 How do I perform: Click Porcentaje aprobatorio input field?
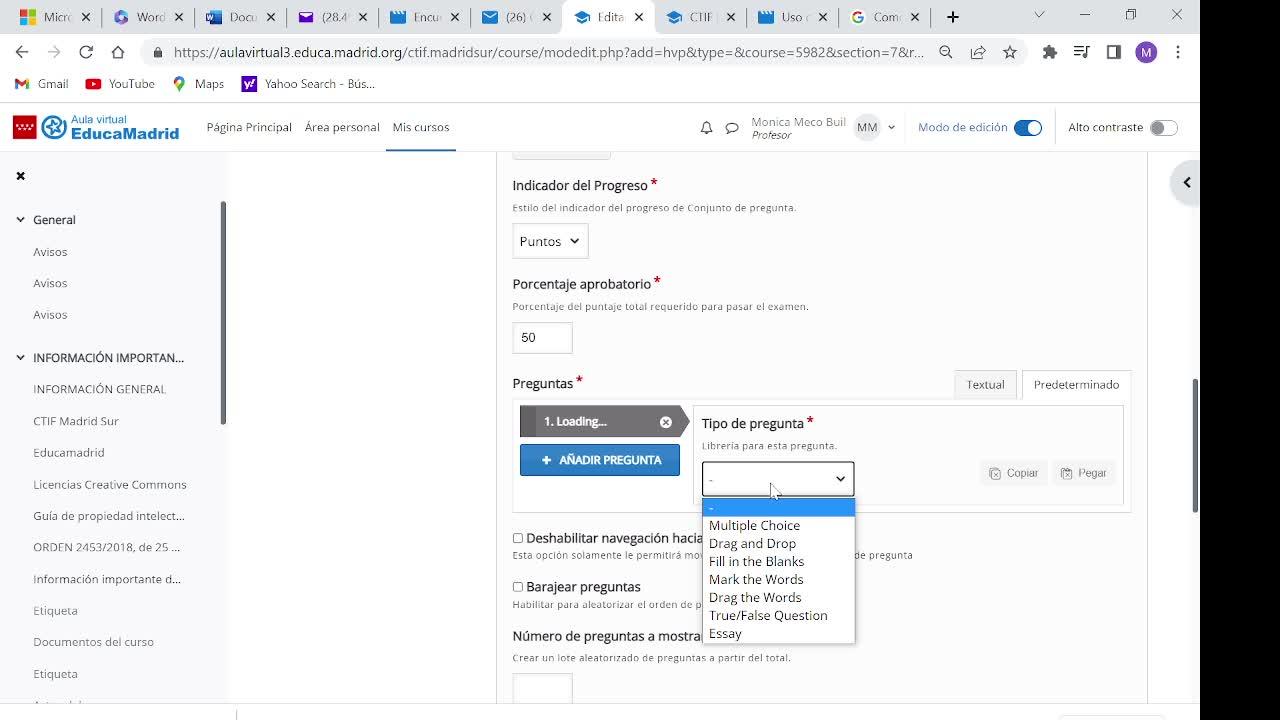click(x=542, y=338)
